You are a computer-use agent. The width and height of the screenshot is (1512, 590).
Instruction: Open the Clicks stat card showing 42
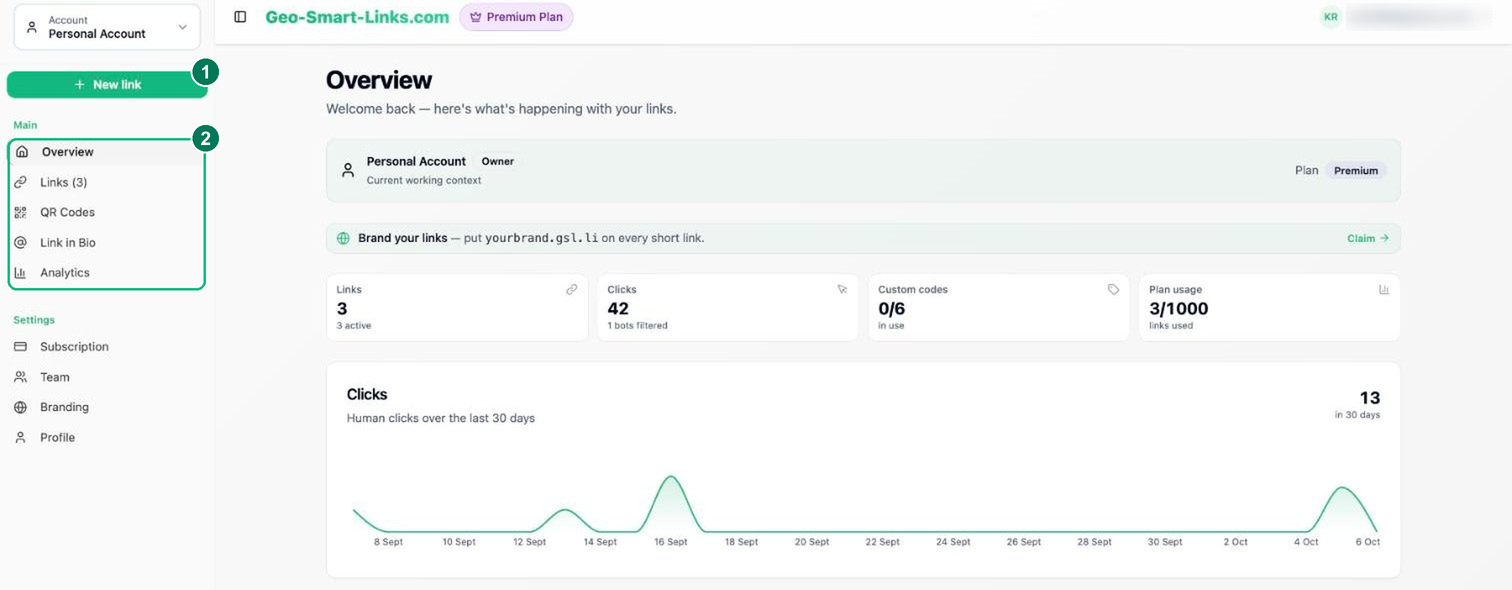(728, 307)
